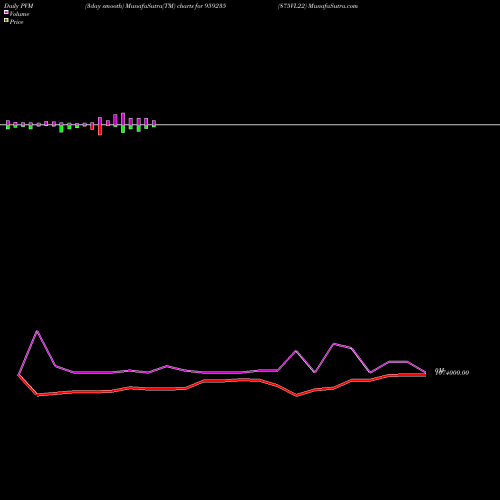
Task: Select the Price legend label
Action: 16,22
